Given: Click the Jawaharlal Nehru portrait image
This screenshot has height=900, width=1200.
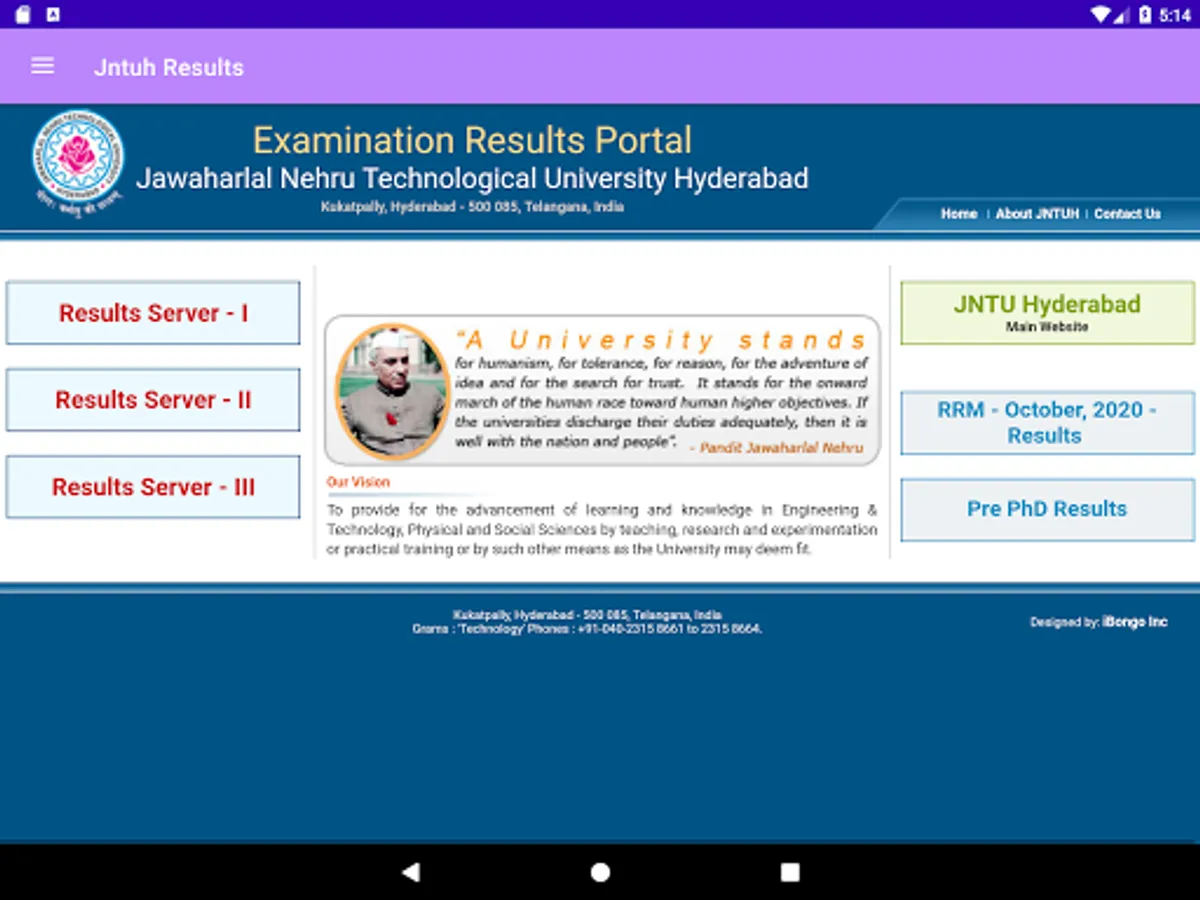Looking at the screenshot, I should 392,391.
